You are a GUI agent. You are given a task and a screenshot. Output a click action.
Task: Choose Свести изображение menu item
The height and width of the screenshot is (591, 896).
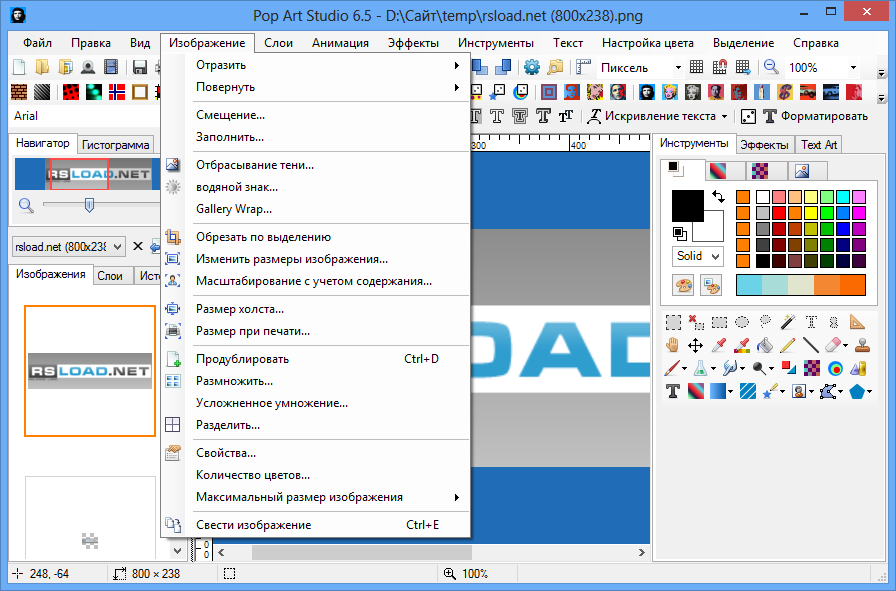pos(316,525)
